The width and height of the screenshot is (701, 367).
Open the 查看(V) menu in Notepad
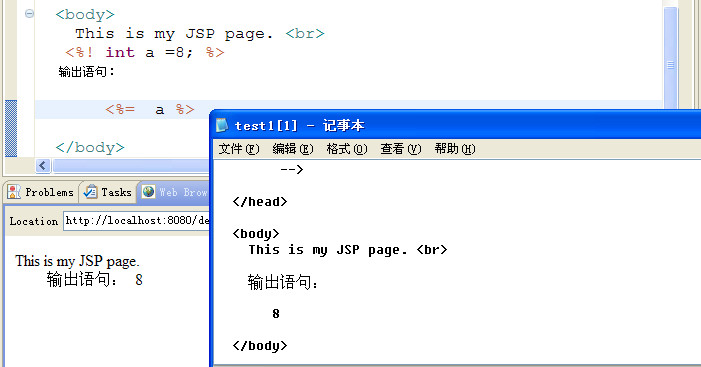coord(401,149)
